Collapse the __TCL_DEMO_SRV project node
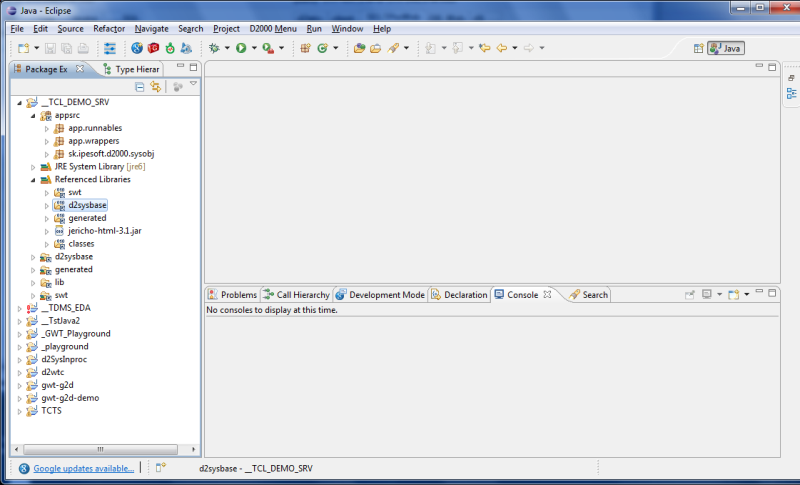 click(x=19, y=103)
